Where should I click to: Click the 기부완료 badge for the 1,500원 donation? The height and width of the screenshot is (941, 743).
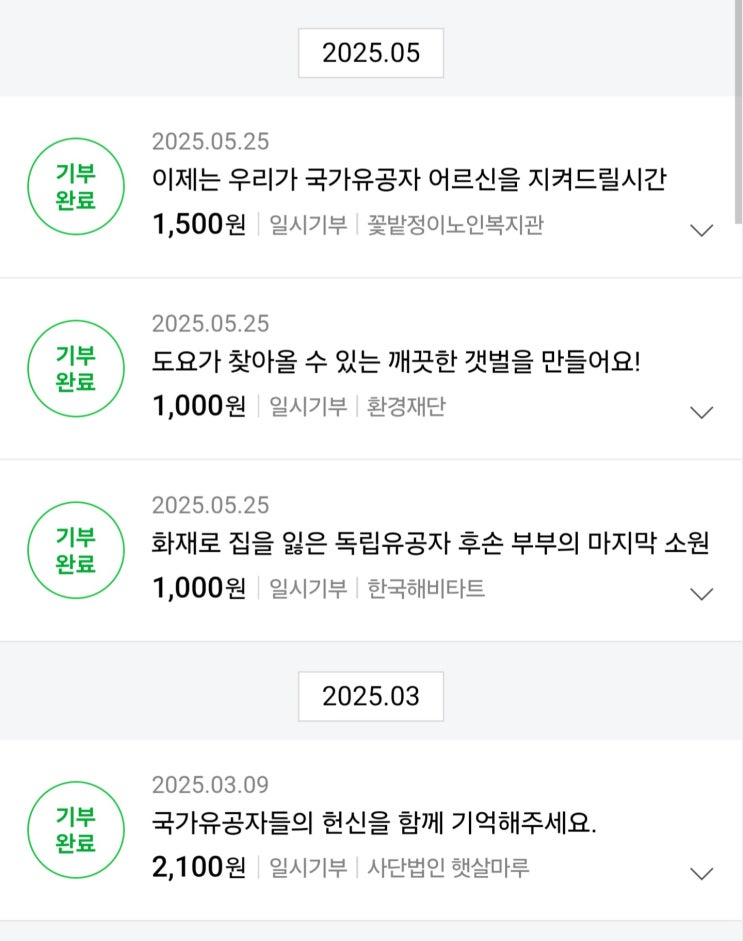(76, 186)
